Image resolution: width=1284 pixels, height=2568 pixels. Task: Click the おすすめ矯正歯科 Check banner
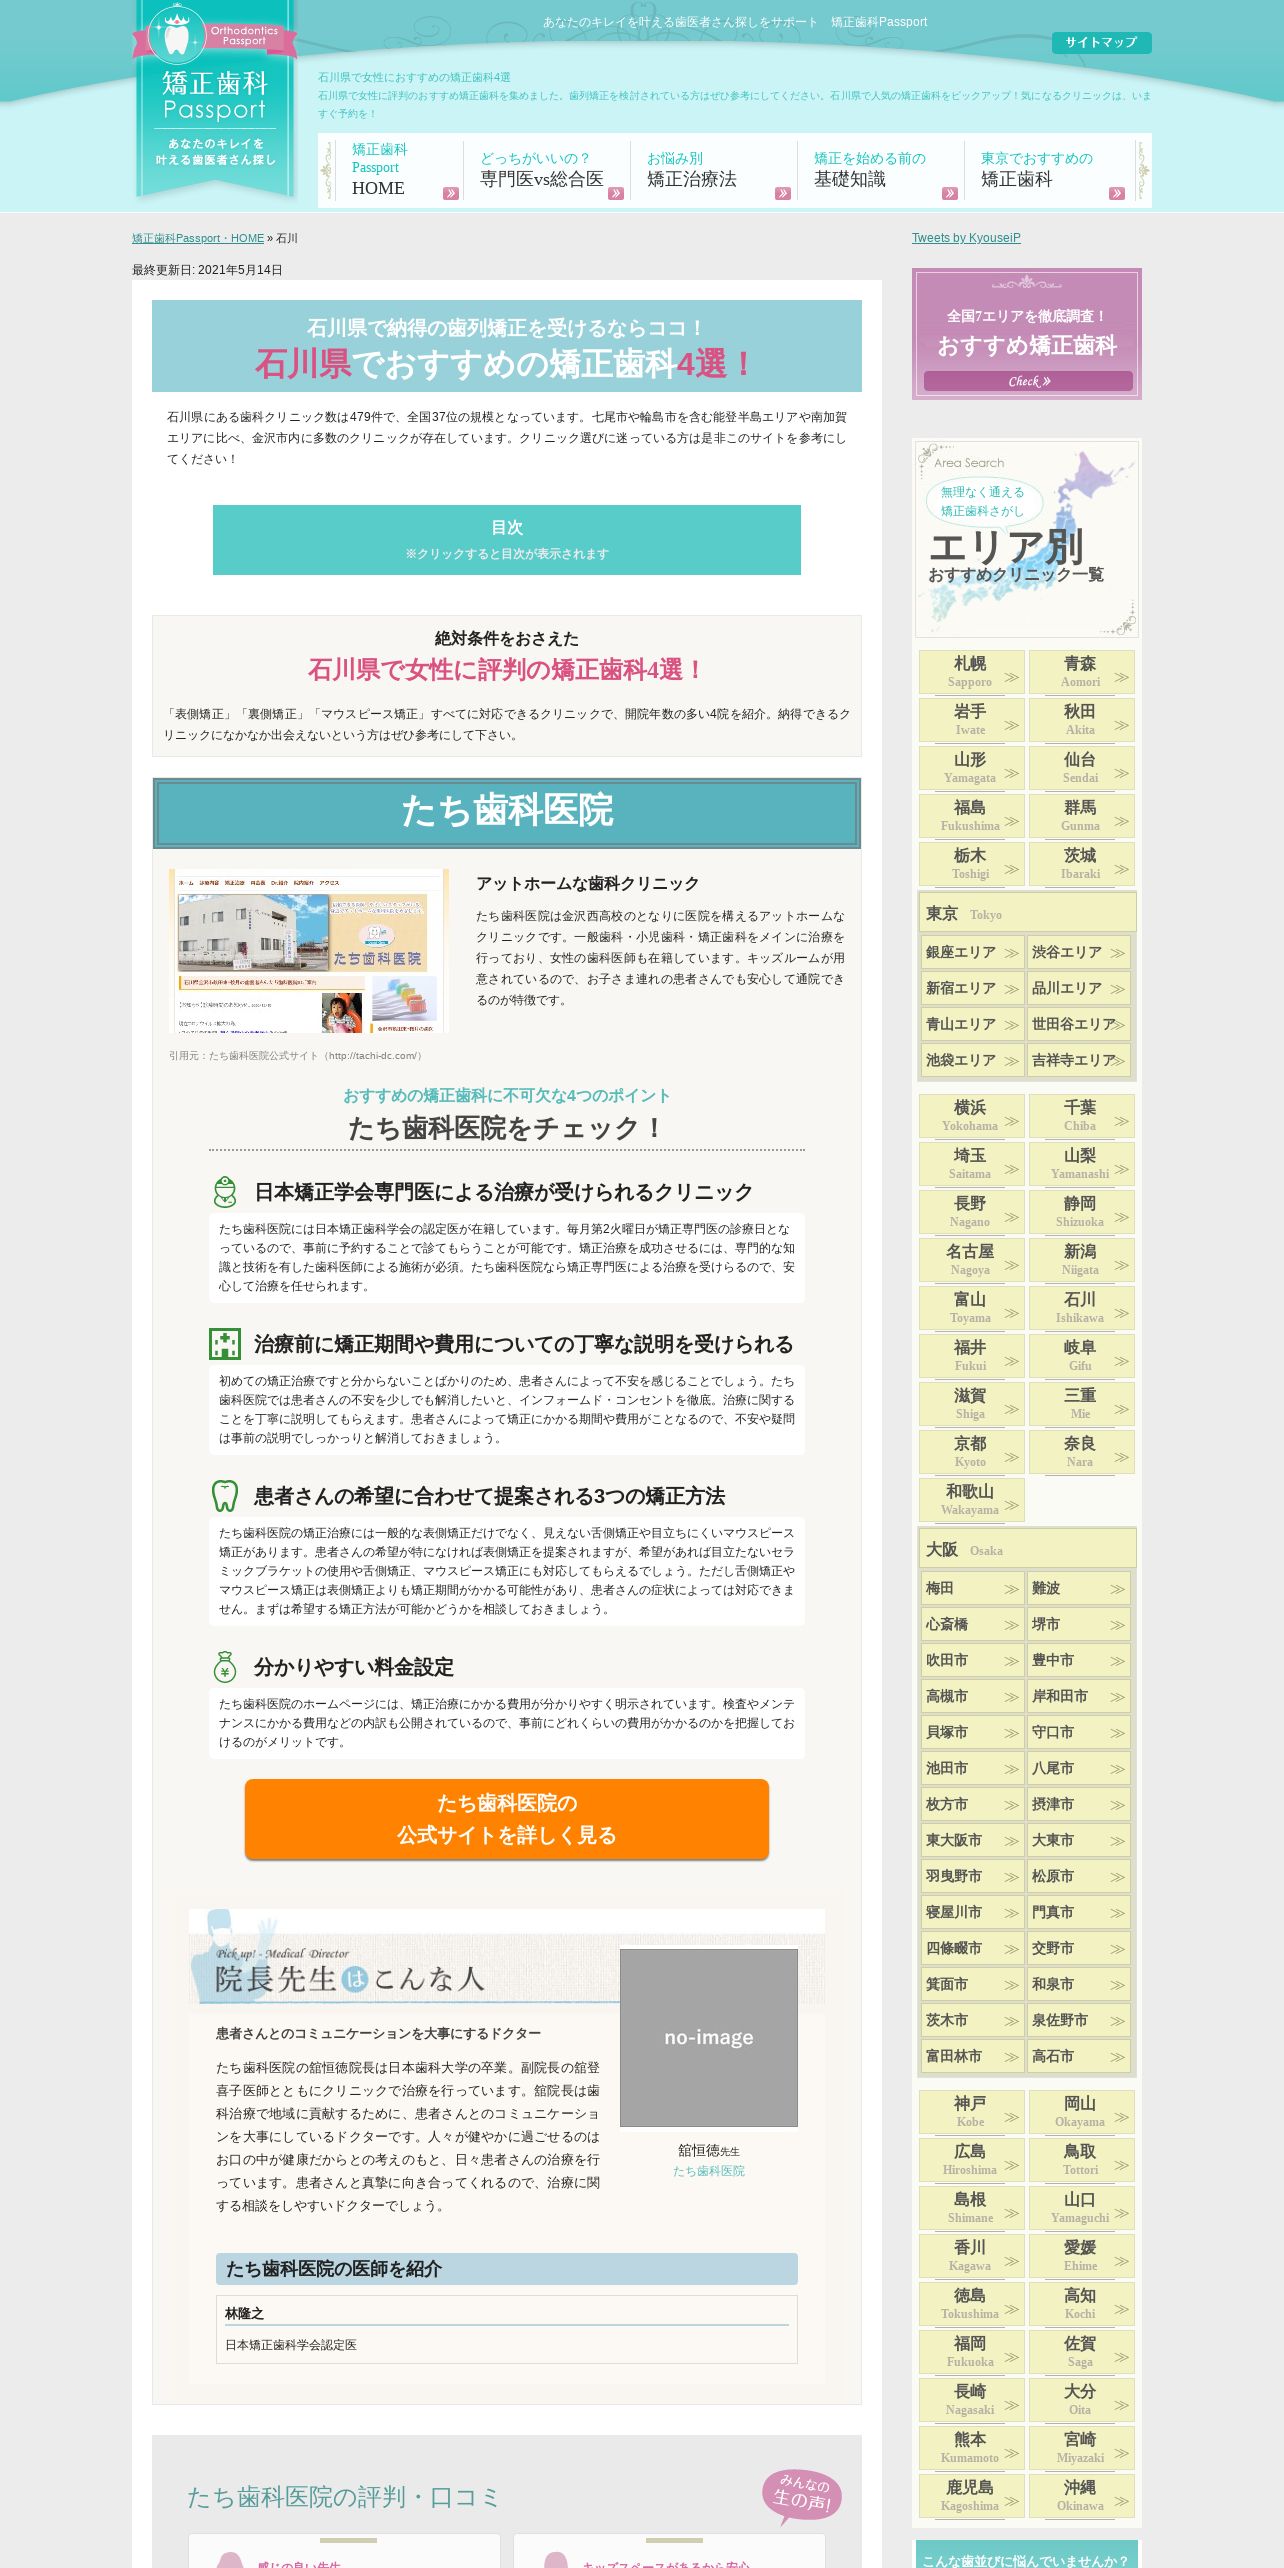[x=1027, y=334]
